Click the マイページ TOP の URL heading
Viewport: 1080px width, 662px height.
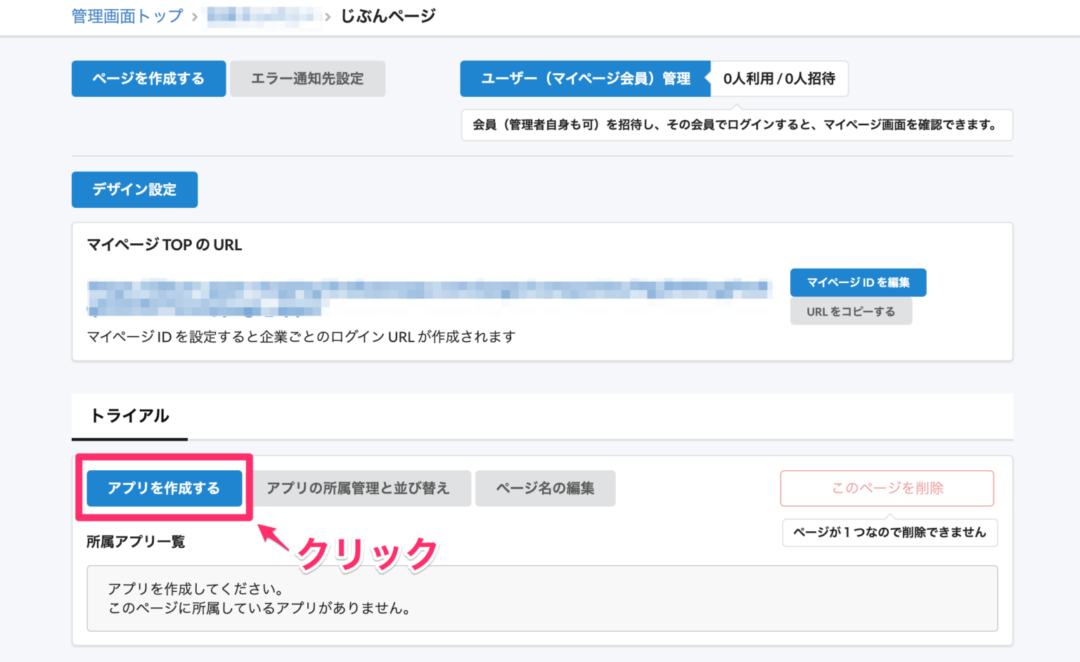[165, 244]
